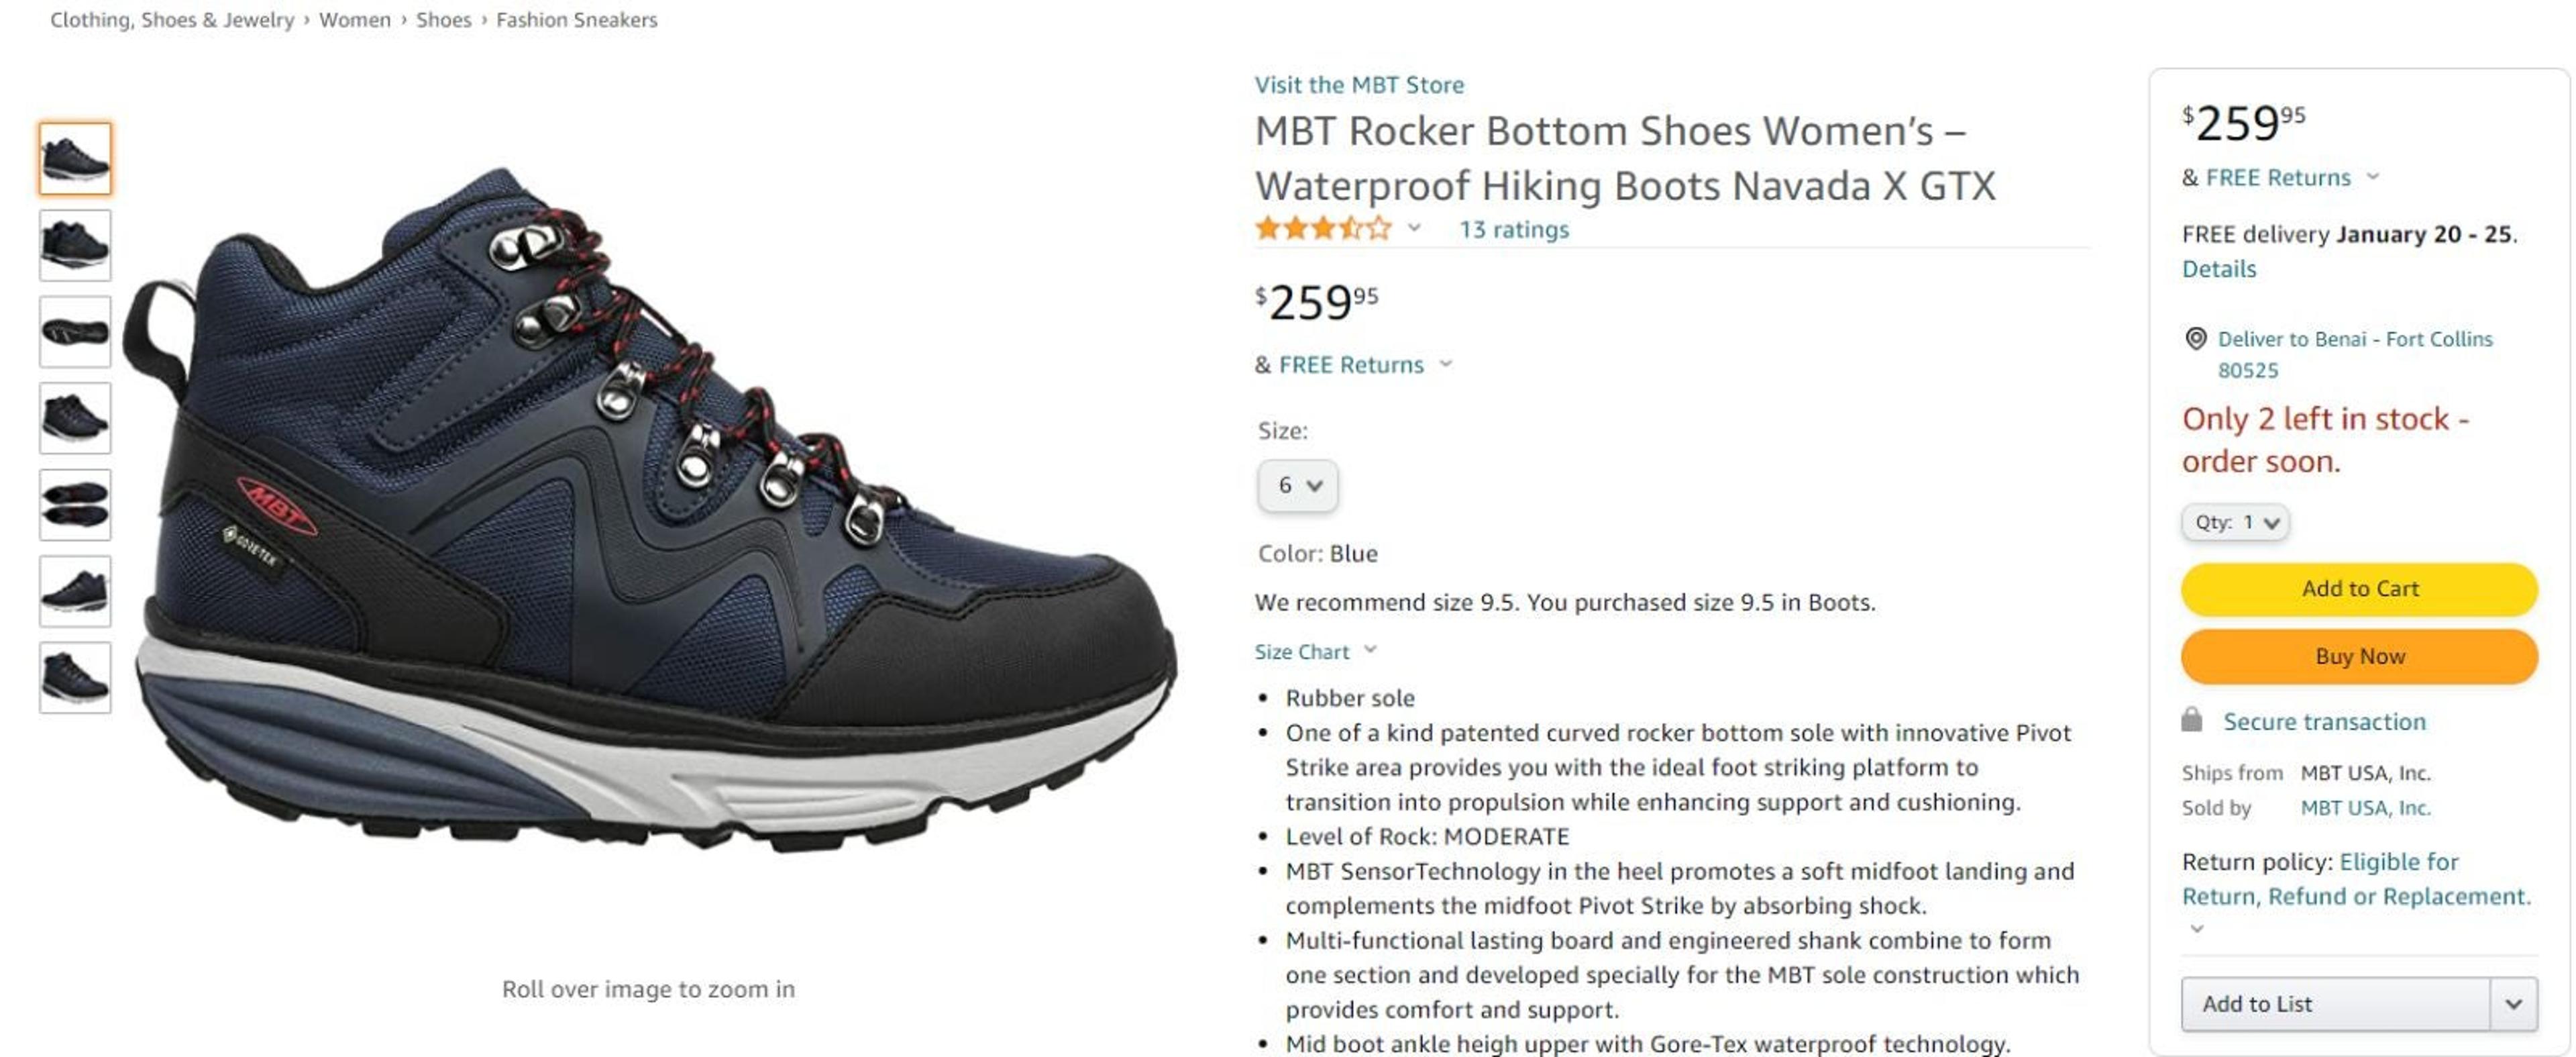
Task: Visit the MBT Store link
Action: point(1359,85)
